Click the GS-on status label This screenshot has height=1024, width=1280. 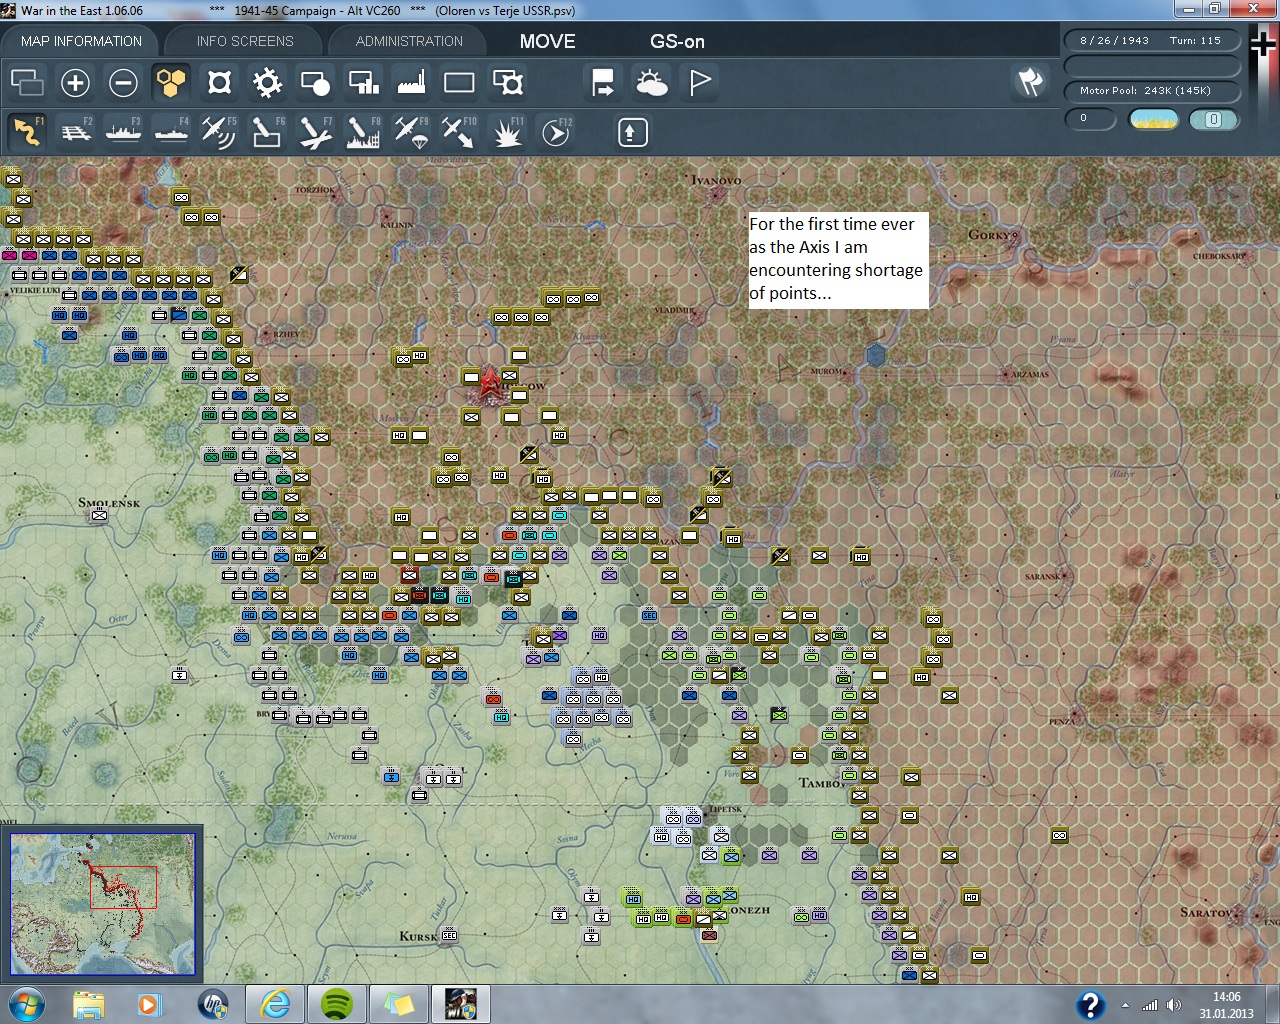677,41
